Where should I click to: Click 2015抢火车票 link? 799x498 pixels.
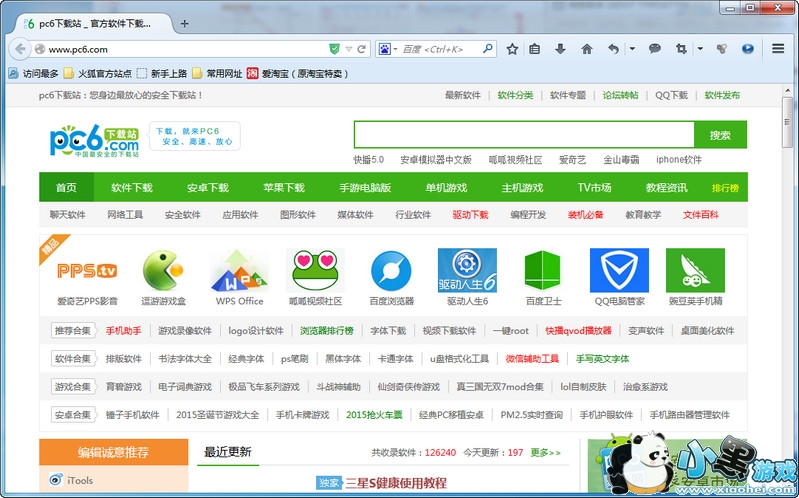pyautogui.click(x=374, y=414)
